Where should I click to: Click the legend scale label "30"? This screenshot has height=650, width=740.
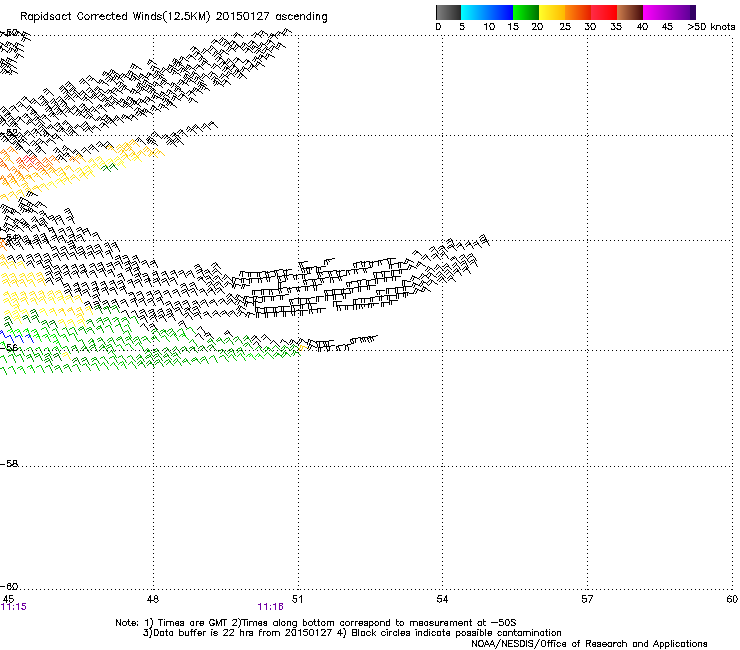click(x=590, y=27)
